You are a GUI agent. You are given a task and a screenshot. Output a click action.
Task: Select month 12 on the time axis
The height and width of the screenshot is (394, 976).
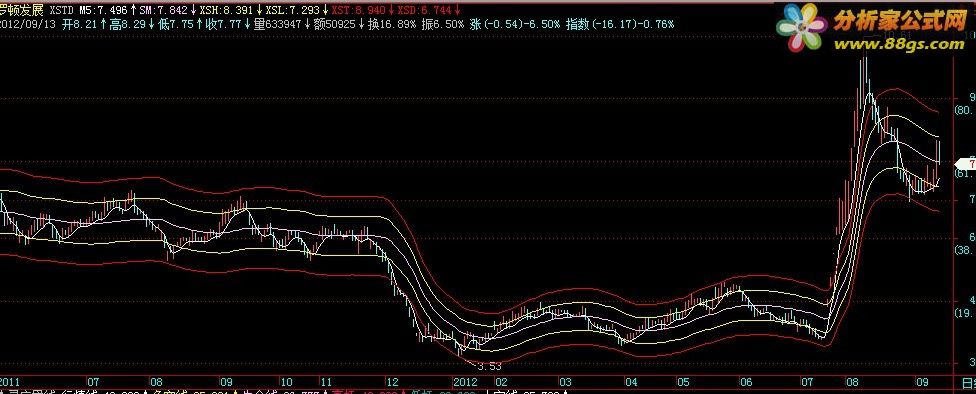[392, 381]
